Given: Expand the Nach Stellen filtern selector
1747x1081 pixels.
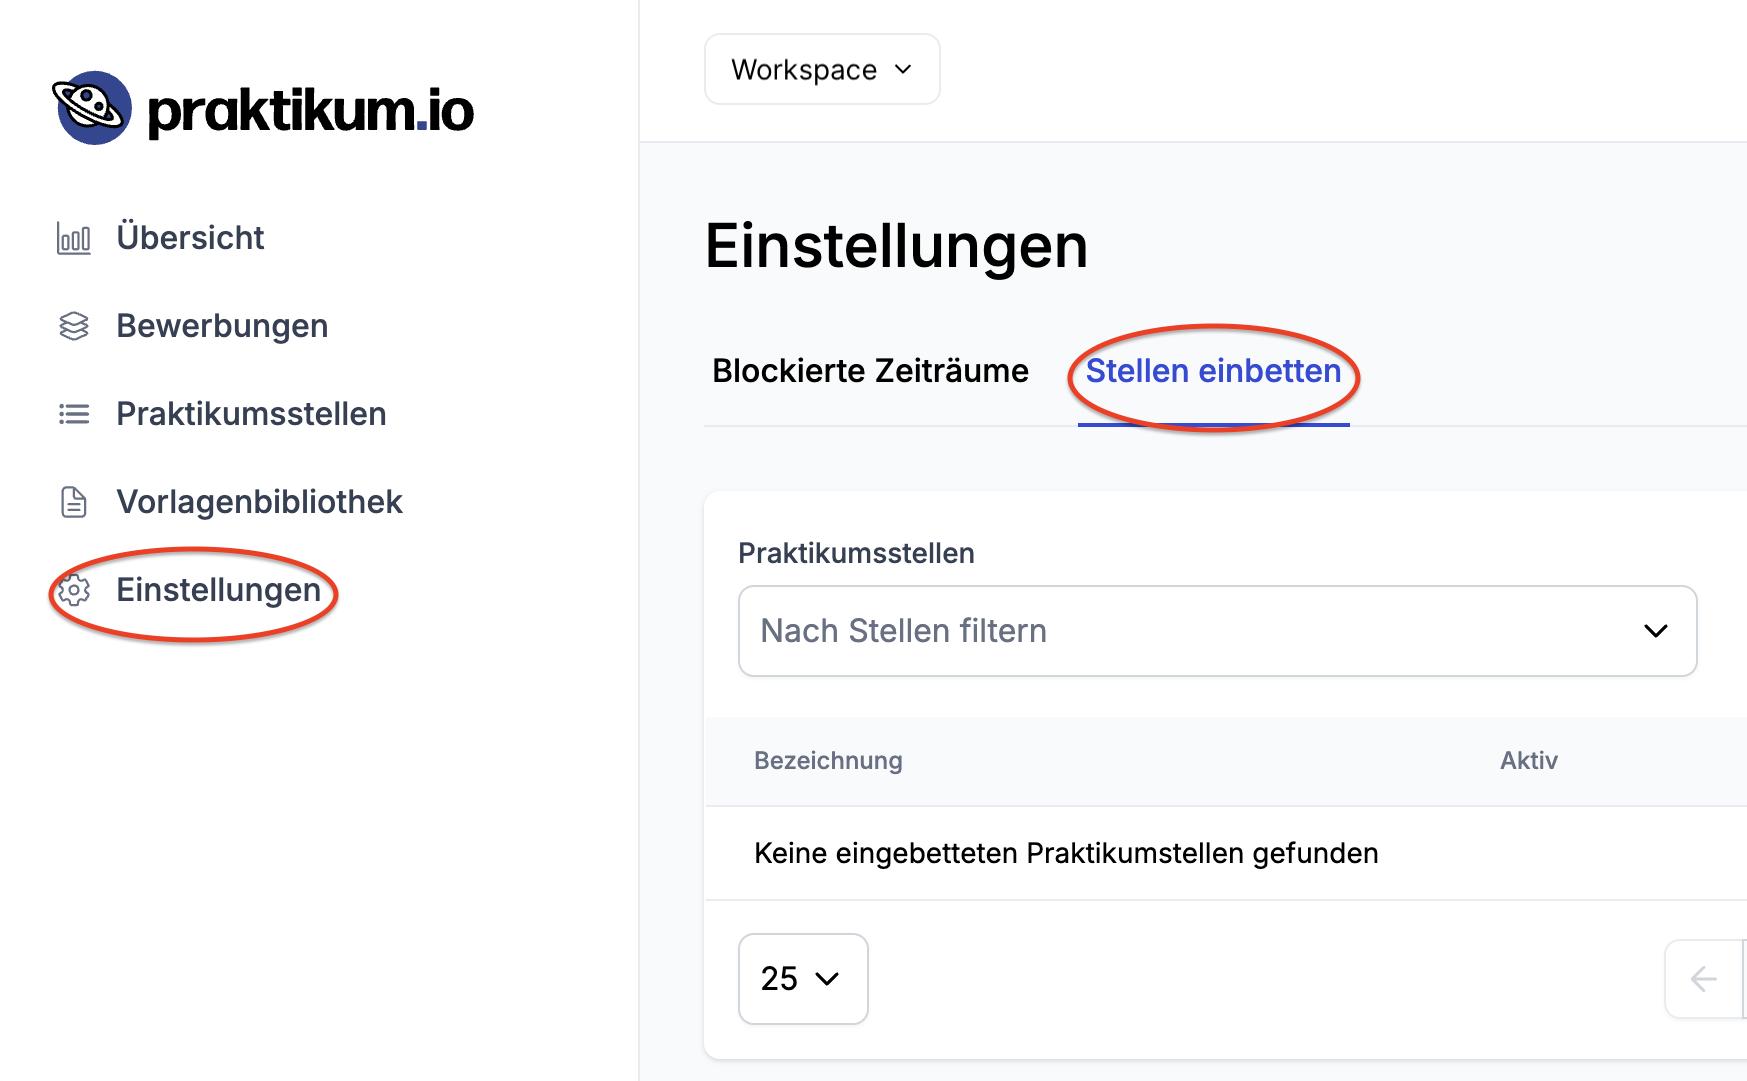Looking at the screenshot, I should pos(1216,631).
